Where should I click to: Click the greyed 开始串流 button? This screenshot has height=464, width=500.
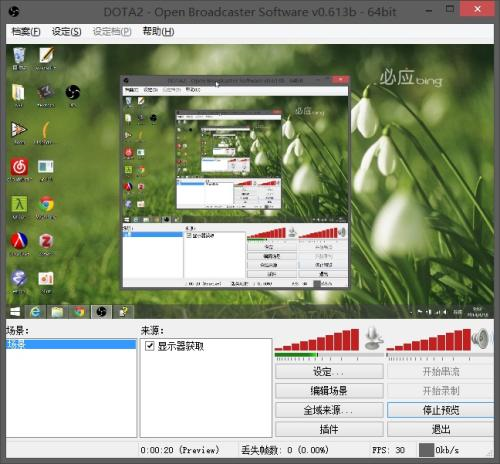[x=441, y=371]
